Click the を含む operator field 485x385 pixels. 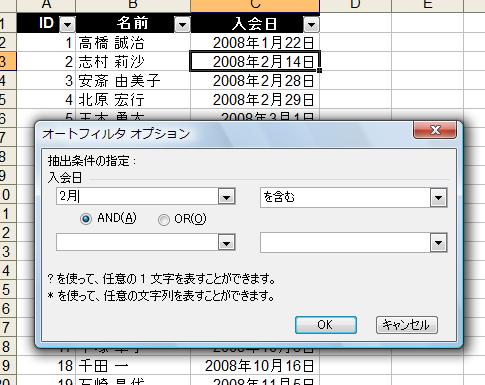pyautogui.click(x=345, y=197)
